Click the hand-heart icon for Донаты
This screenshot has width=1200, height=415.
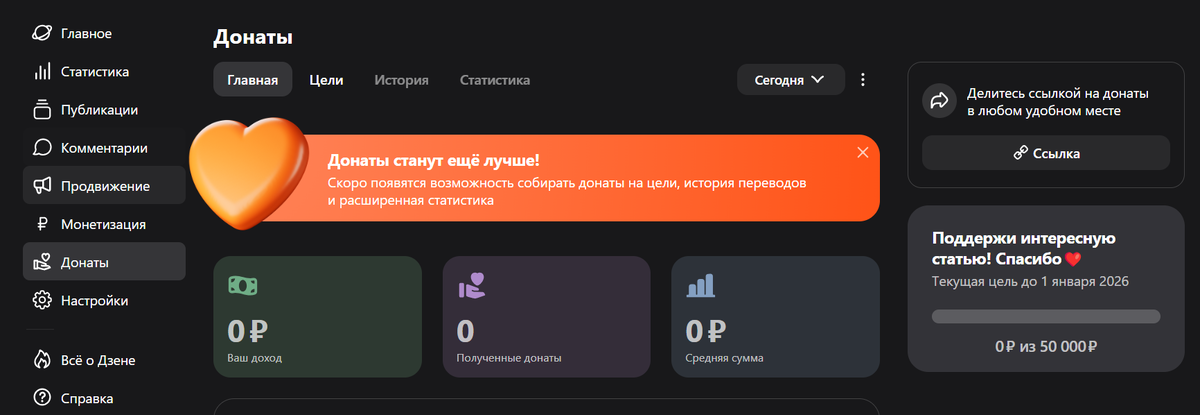coord(42,262)
